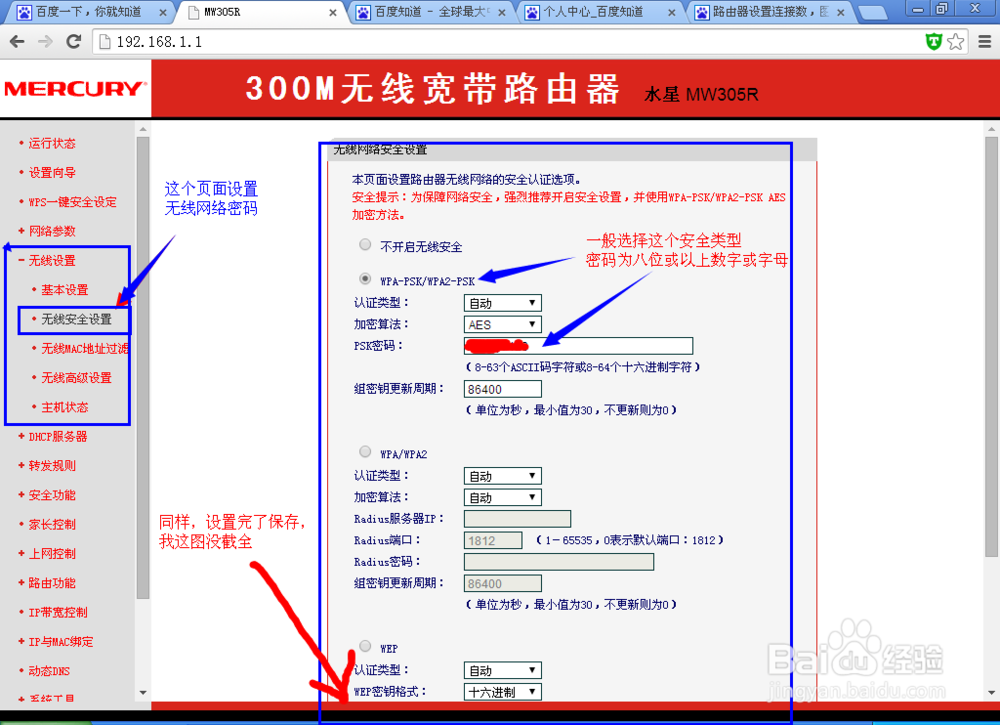Expand 网络参数 menu
The height and width of the screenshot is (725, 1000).
point(52,231)
